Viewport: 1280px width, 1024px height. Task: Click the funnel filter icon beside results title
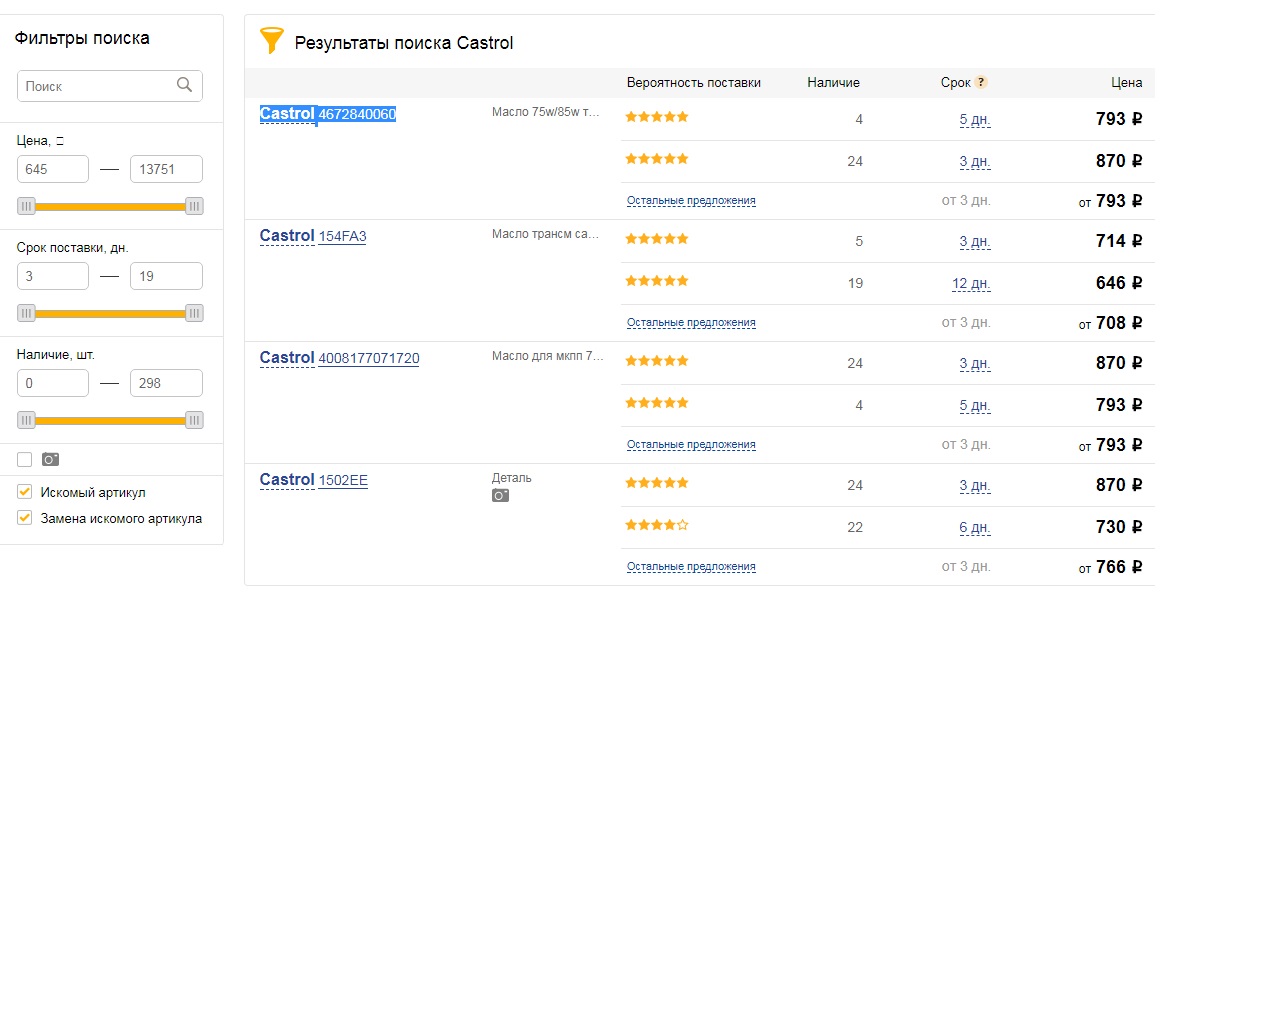272,40
